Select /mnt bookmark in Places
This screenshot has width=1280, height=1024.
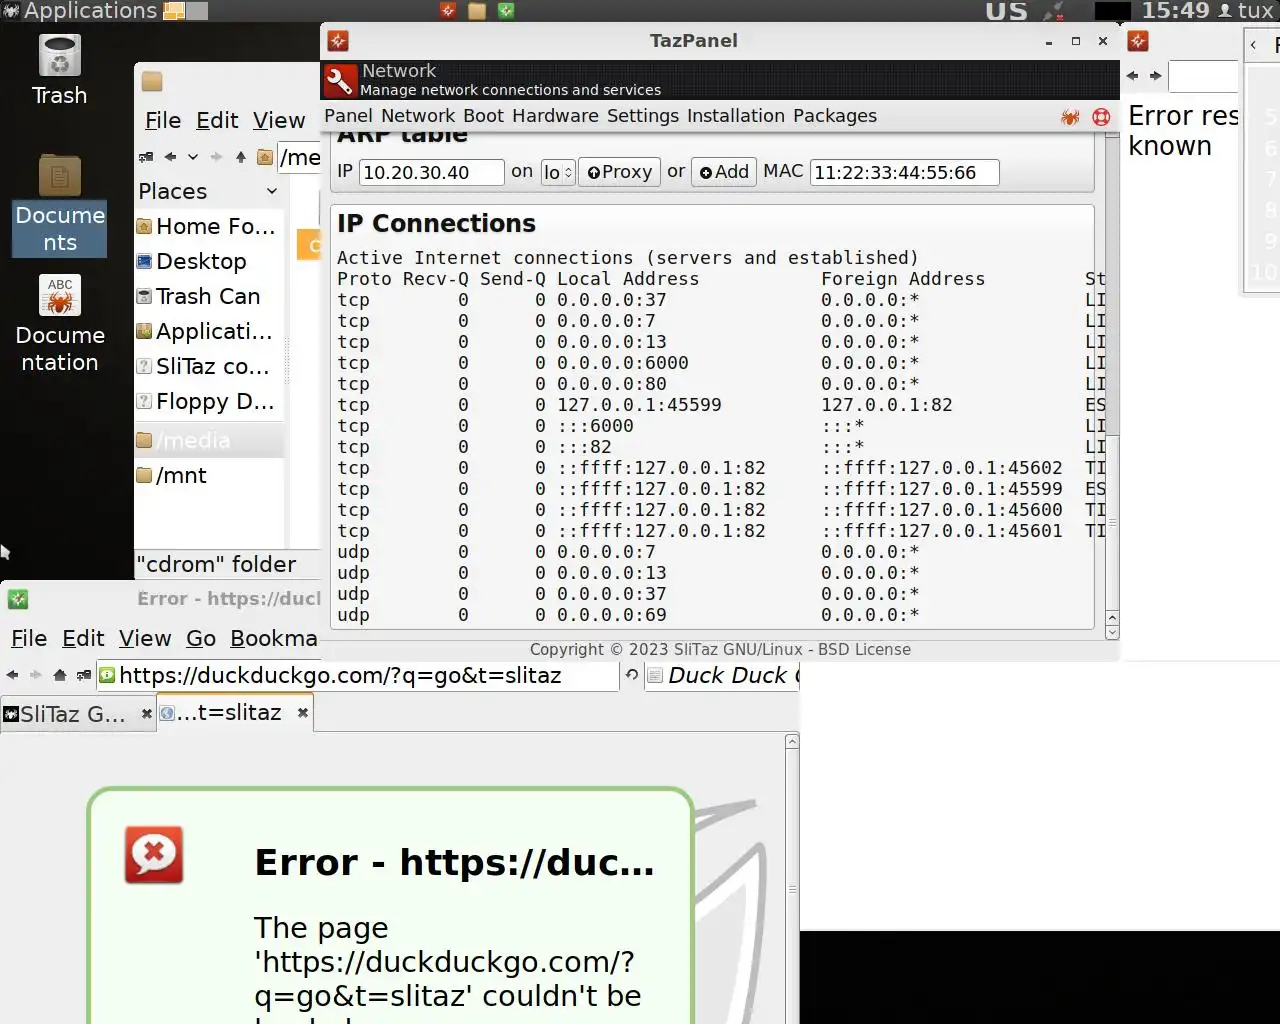(x=209, y=475)
